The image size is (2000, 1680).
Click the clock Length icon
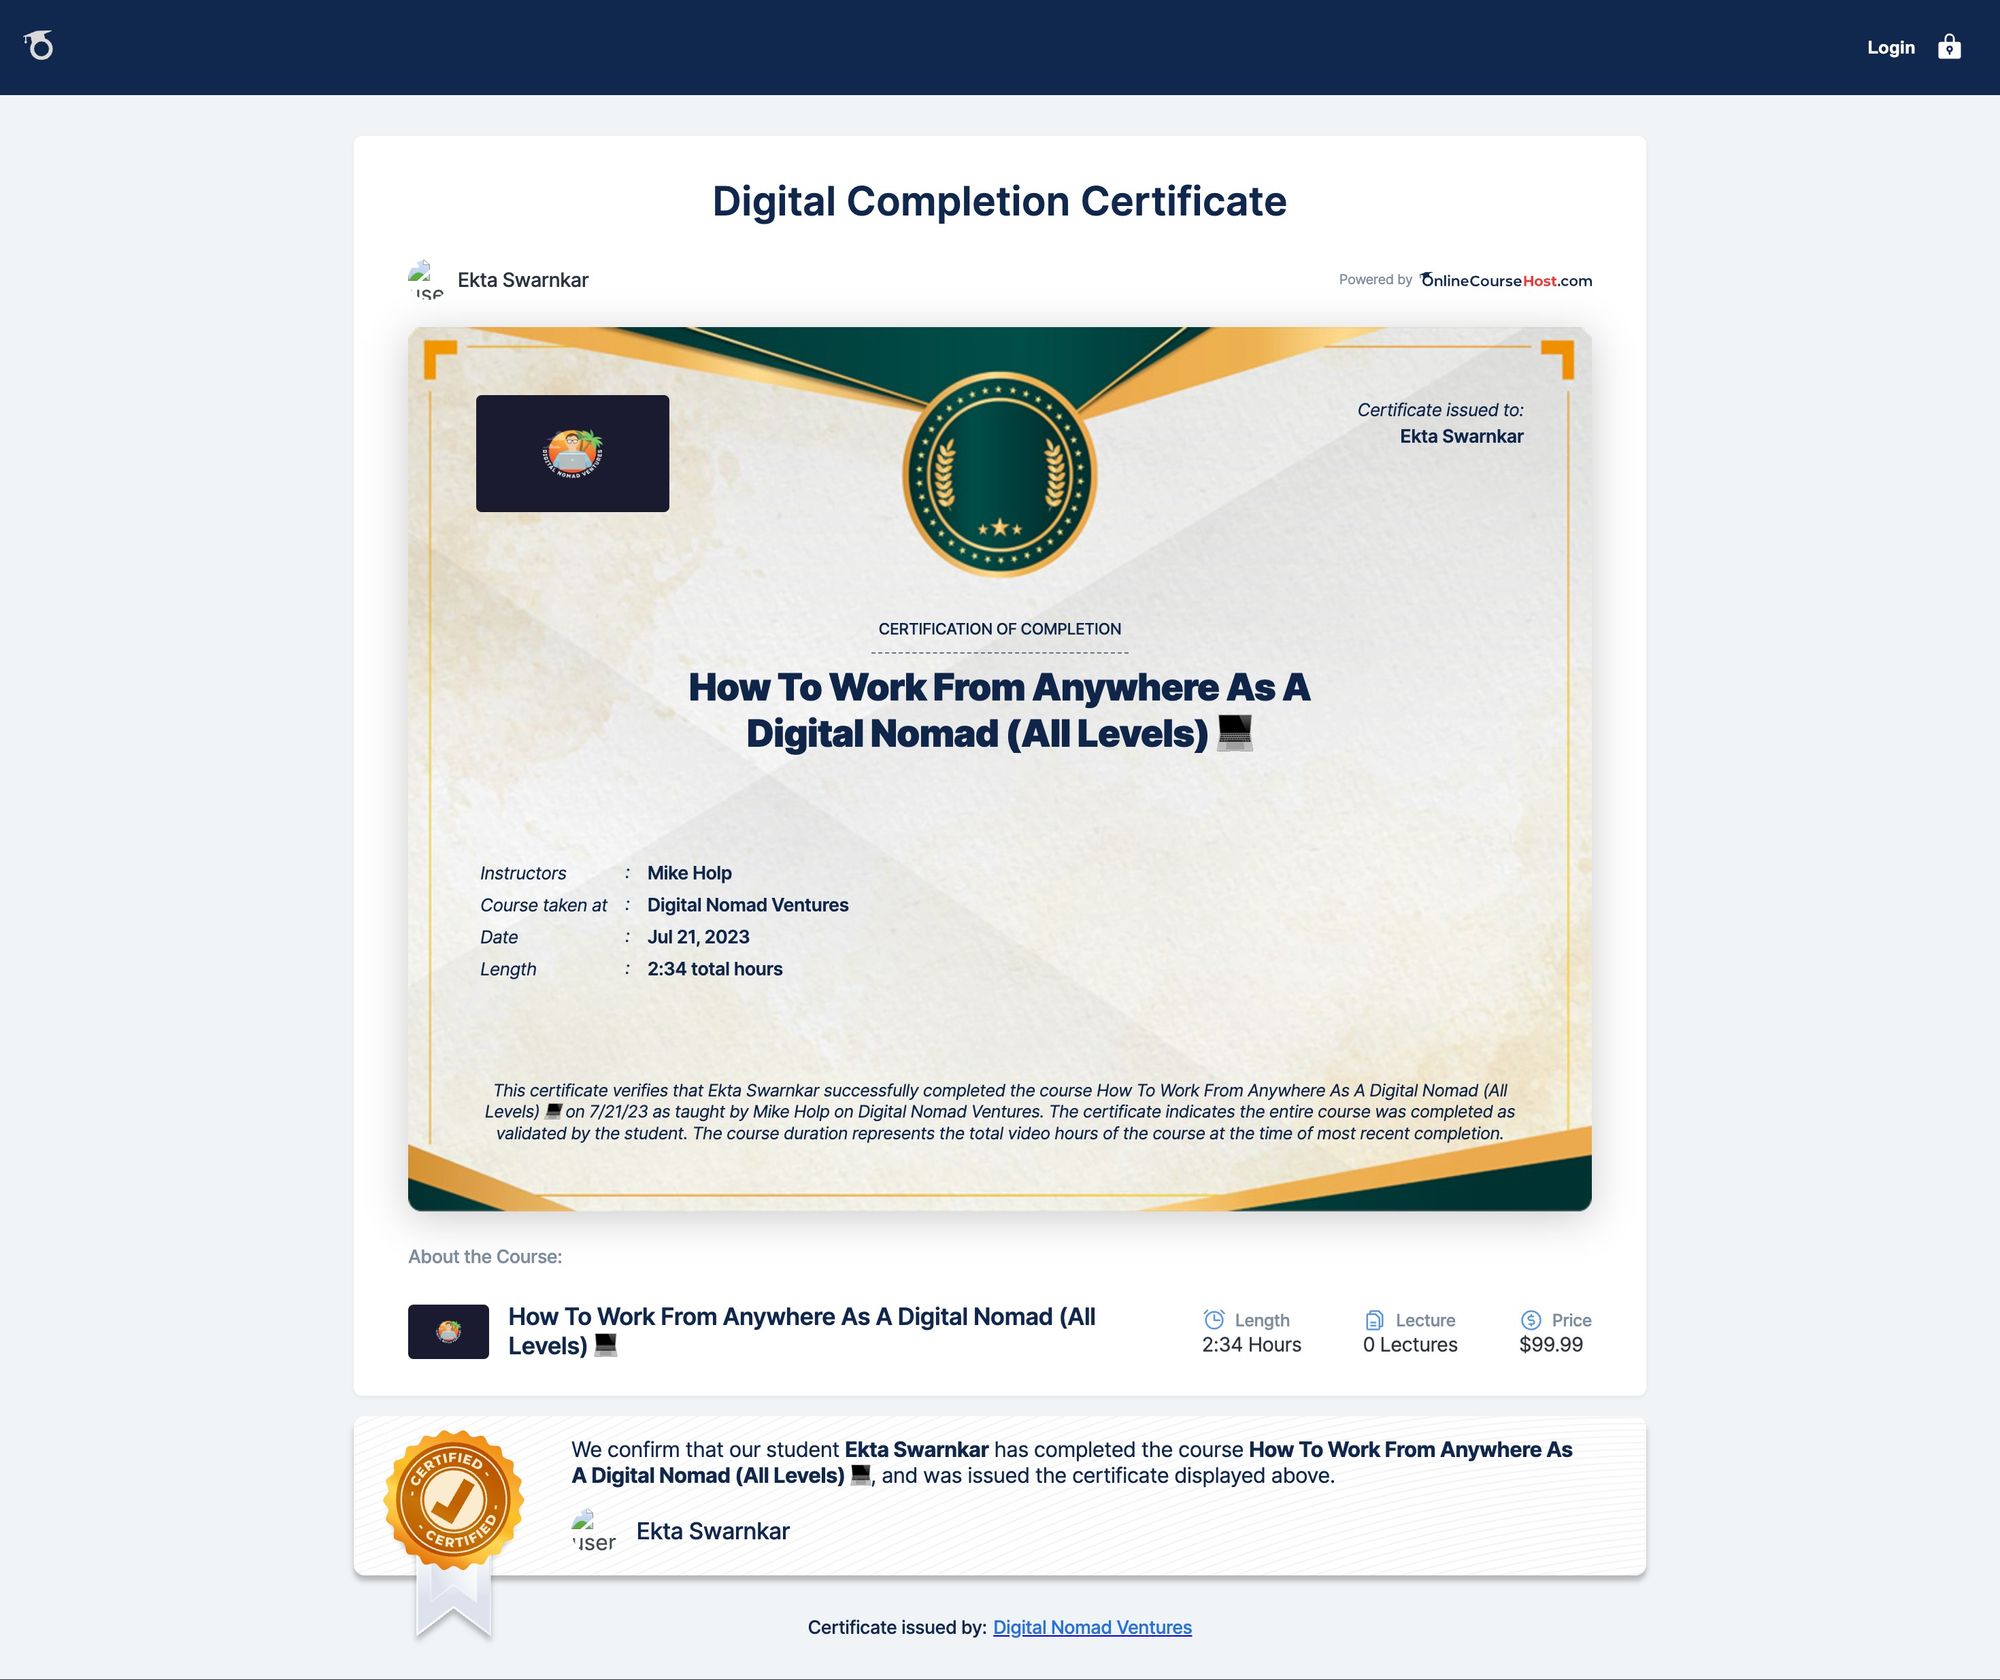point(1214,1320)
